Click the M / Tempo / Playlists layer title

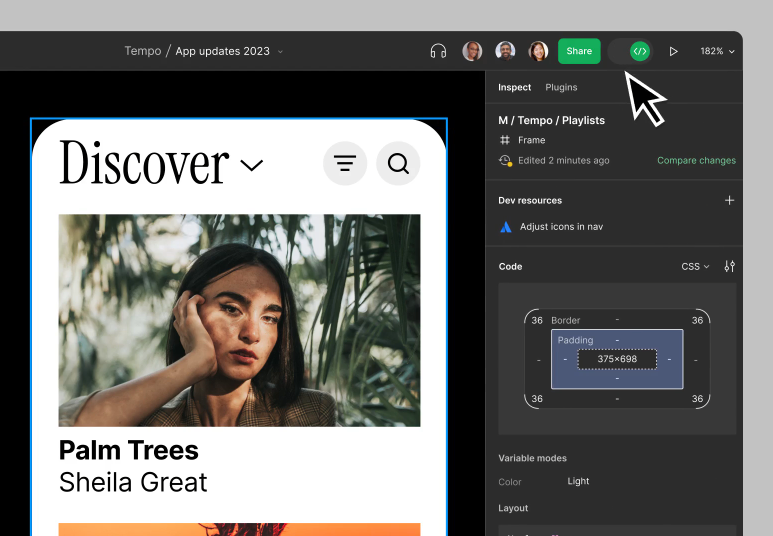tap(551, 120)
